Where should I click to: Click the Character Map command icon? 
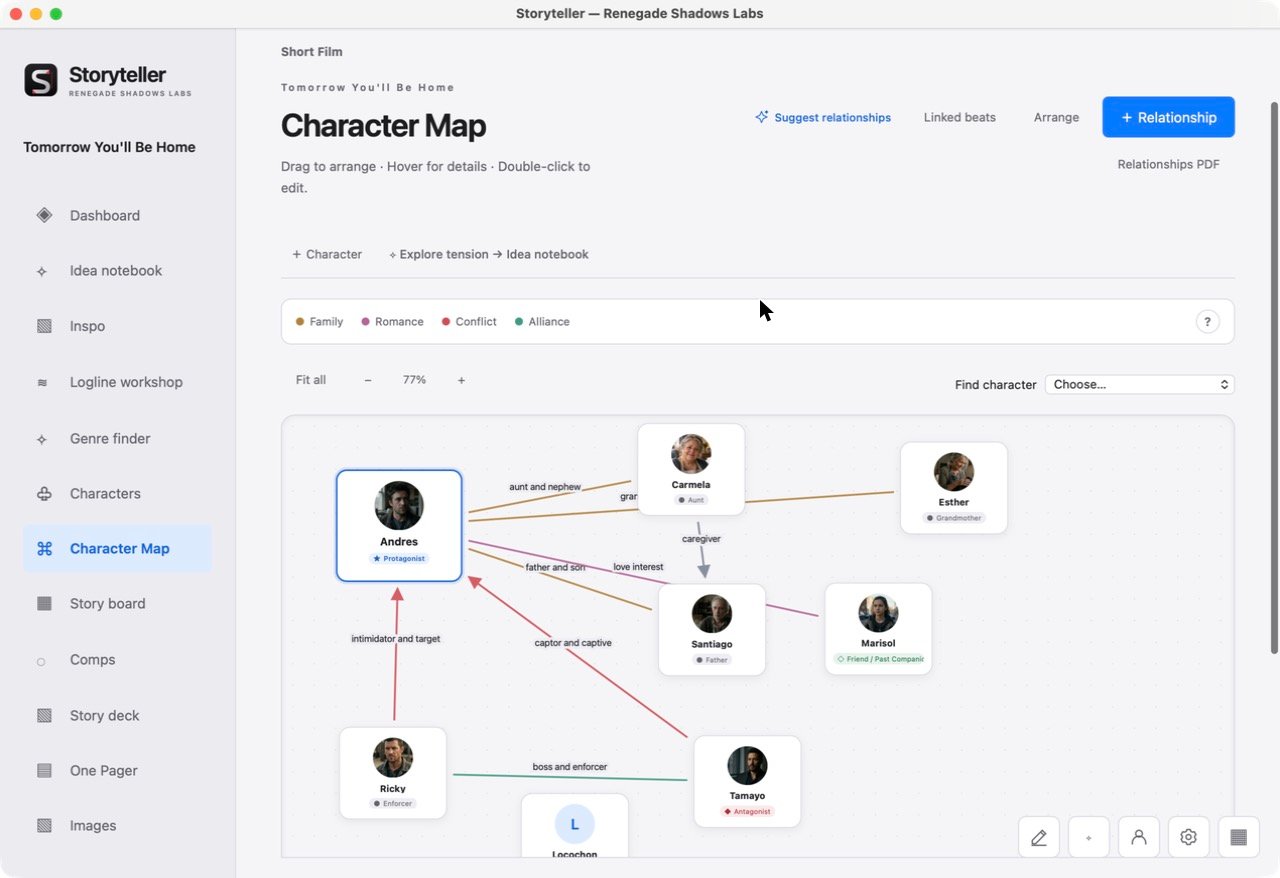pos(44,548)
